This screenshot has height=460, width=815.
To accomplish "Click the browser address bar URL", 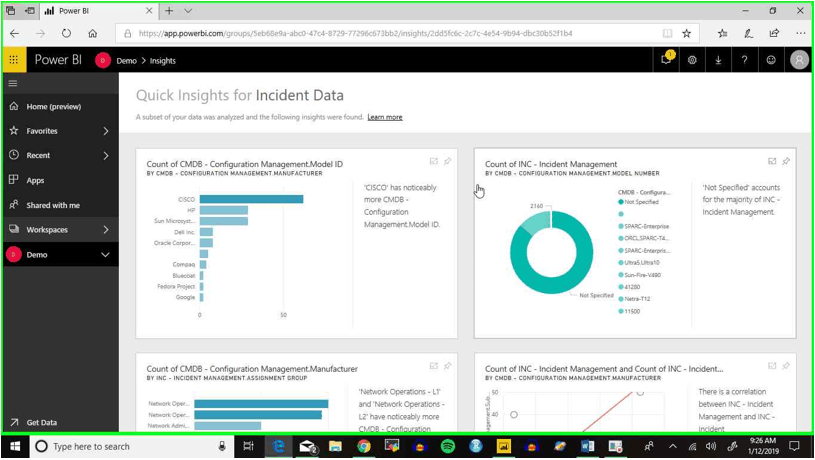I will click(x=356, y=33).
